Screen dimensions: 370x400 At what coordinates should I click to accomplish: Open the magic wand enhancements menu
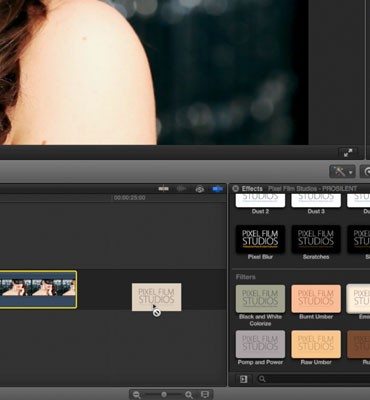pos(342,172)
